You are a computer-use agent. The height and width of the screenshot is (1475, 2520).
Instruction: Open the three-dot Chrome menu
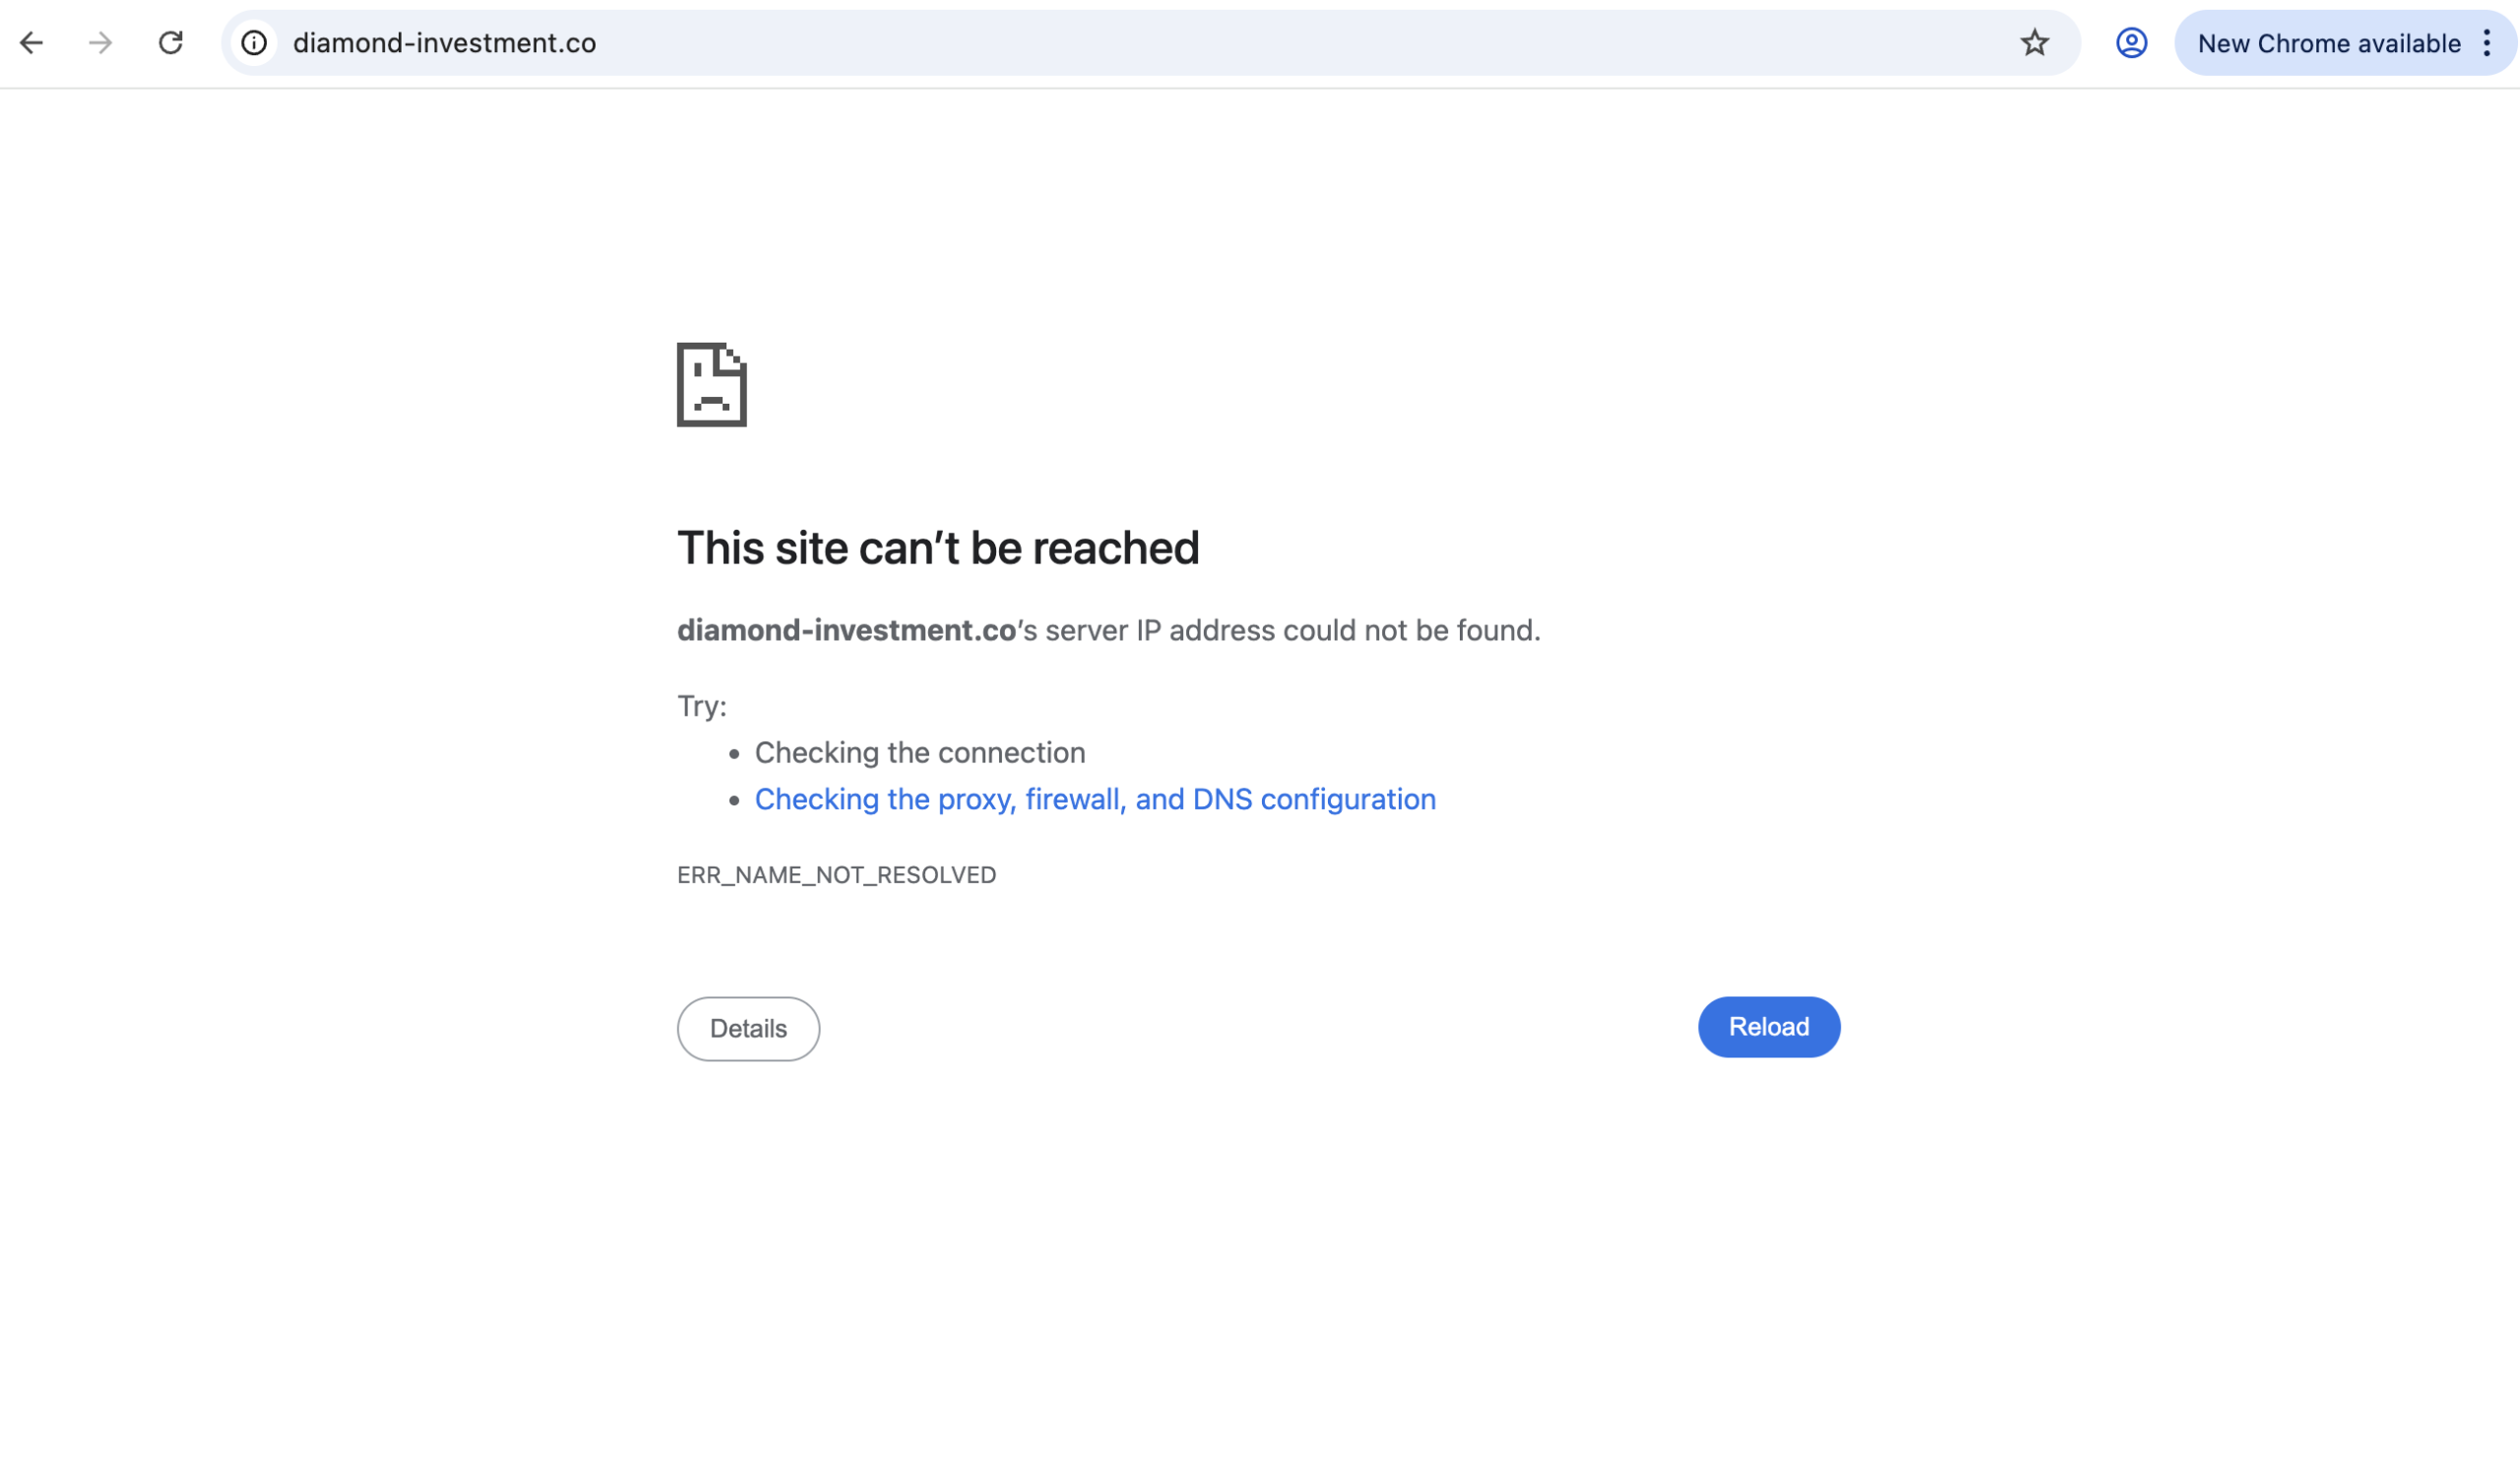coord(2489,43)
